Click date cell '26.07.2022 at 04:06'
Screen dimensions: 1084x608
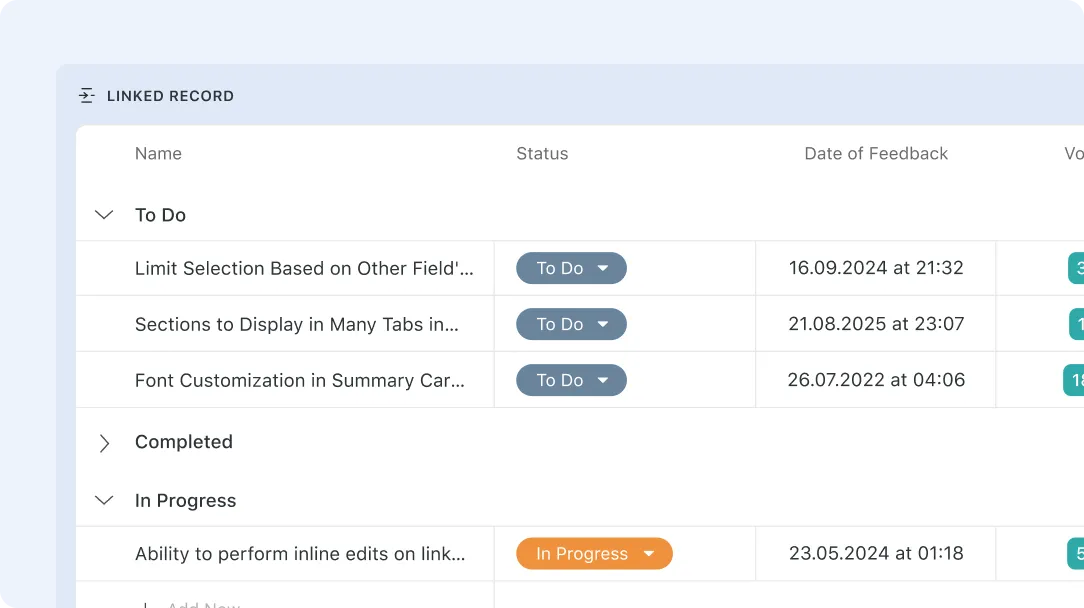[876, 380]
